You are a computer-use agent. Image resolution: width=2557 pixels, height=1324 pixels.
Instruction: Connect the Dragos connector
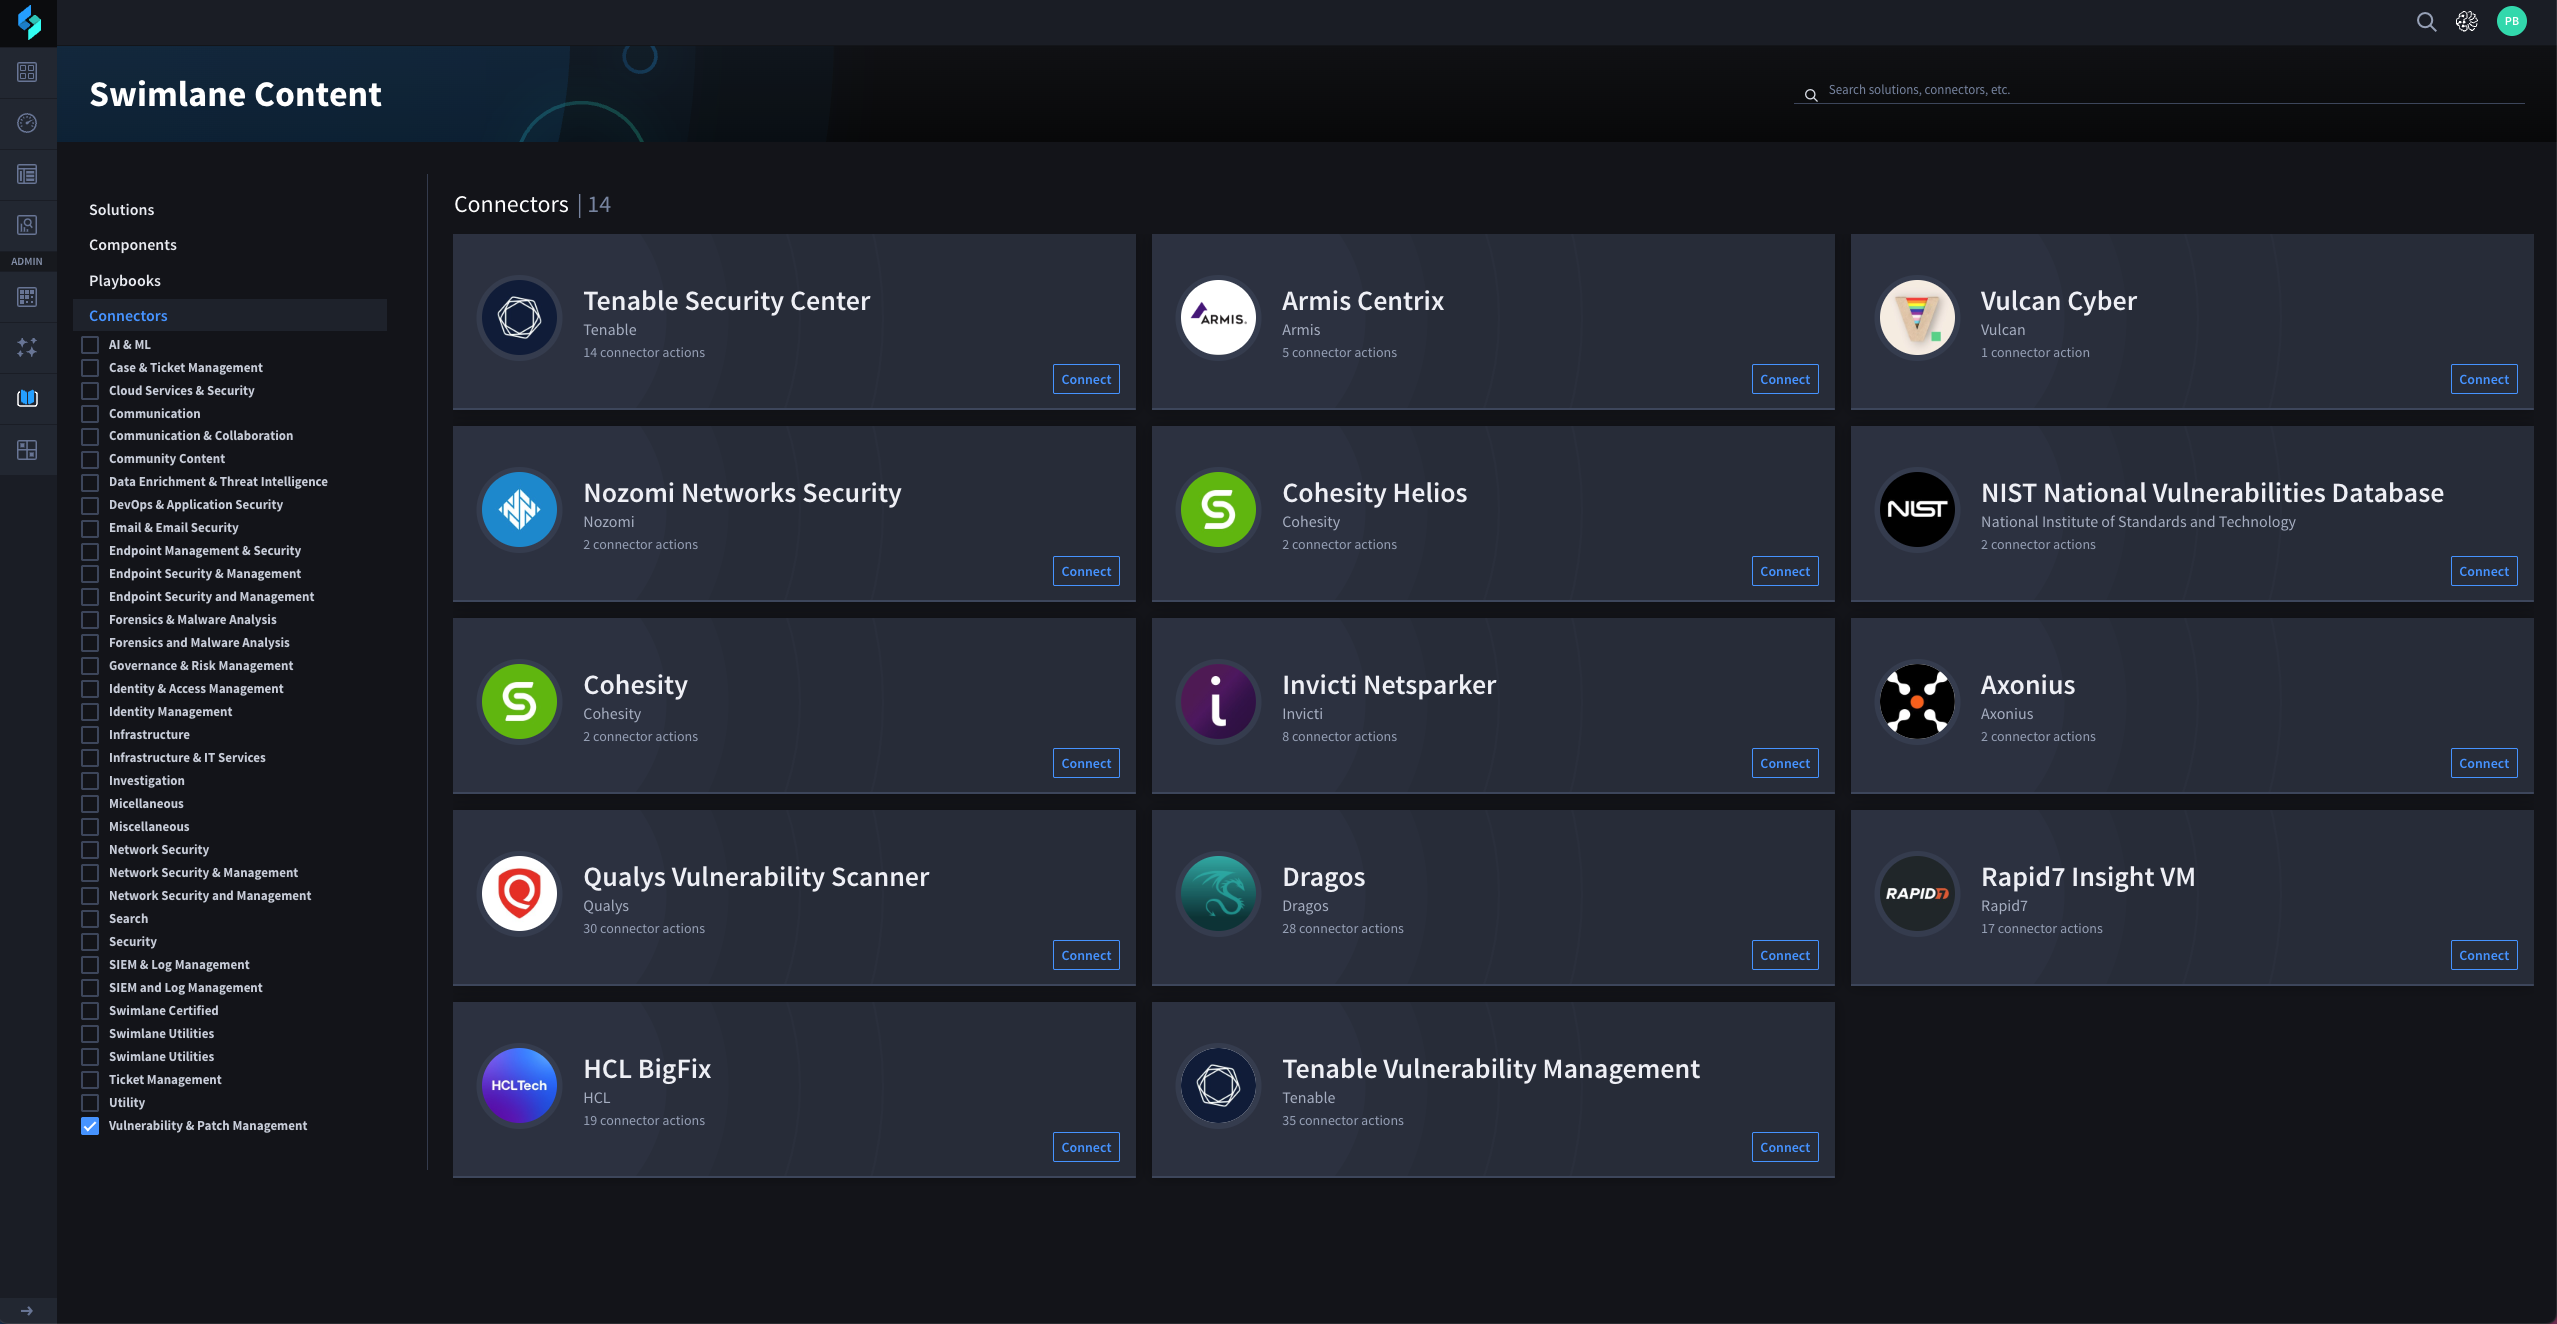[x=1785, y=955]
